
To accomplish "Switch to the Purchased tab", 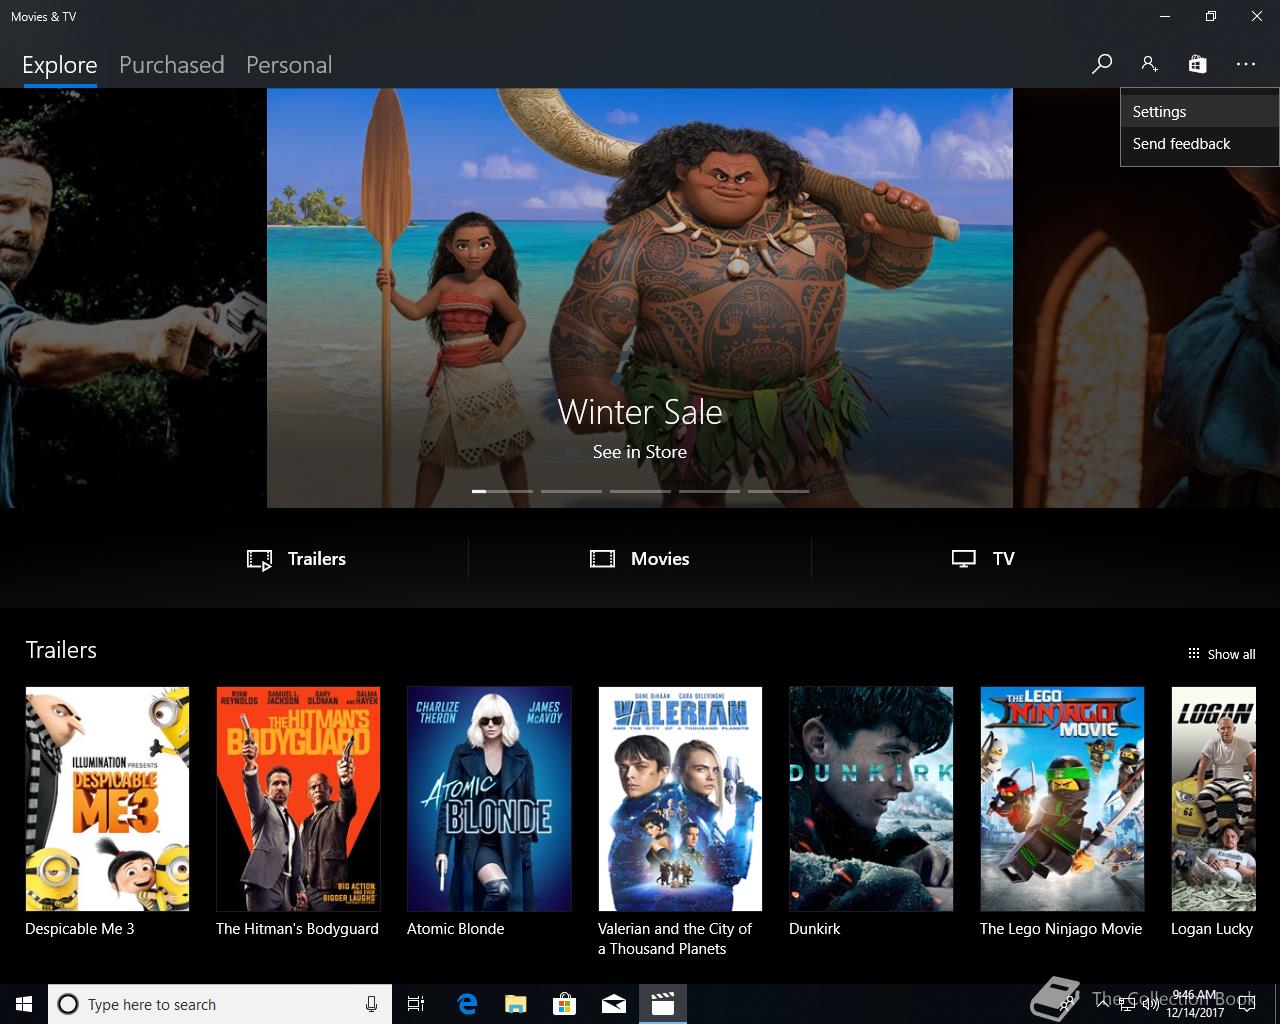I will click(171, 65).
